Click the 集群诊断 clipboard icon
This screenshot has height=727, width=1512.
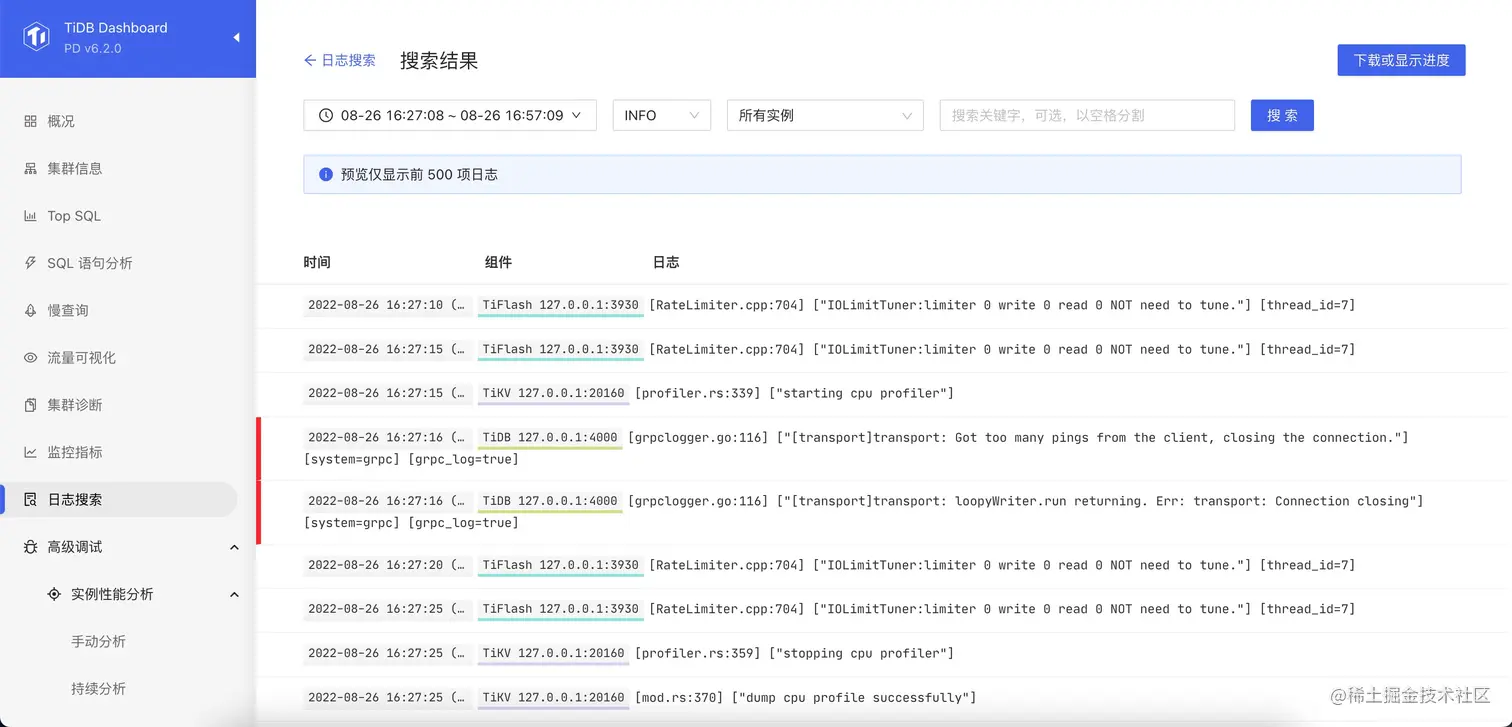[30, 405]
